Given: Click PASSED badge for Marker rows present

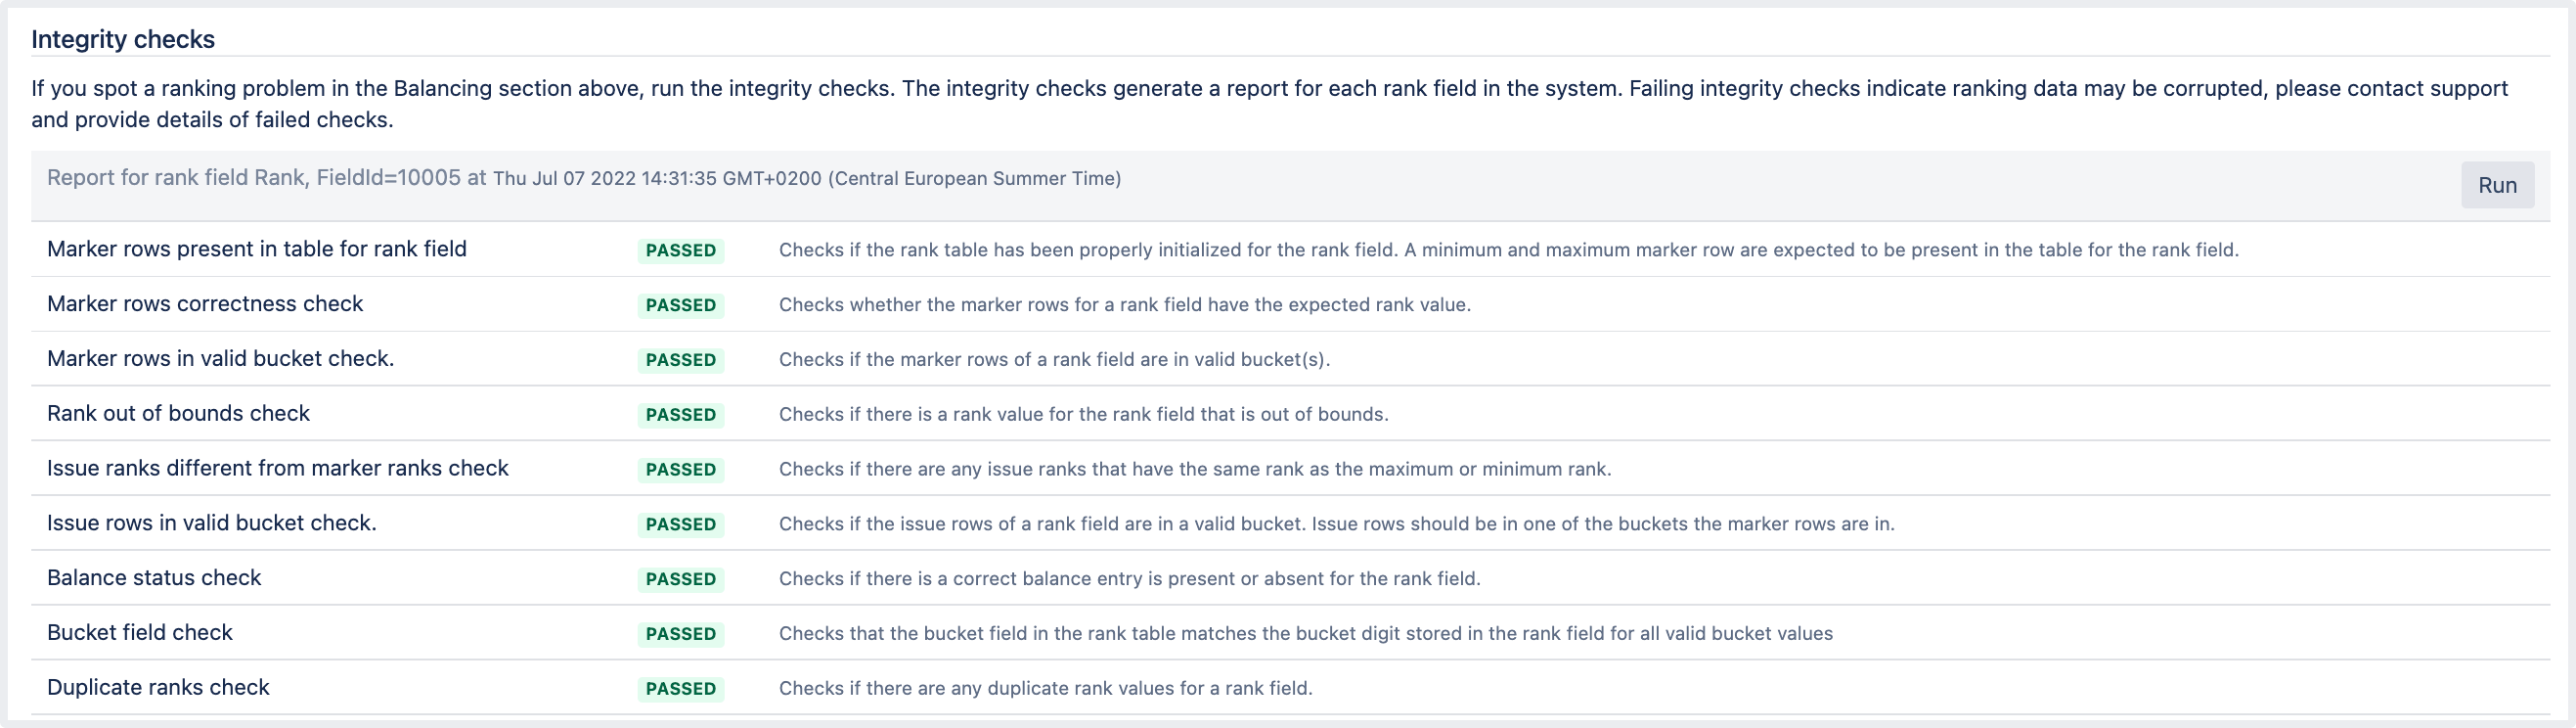Looking at the screenshot, I should pos(680,250).
